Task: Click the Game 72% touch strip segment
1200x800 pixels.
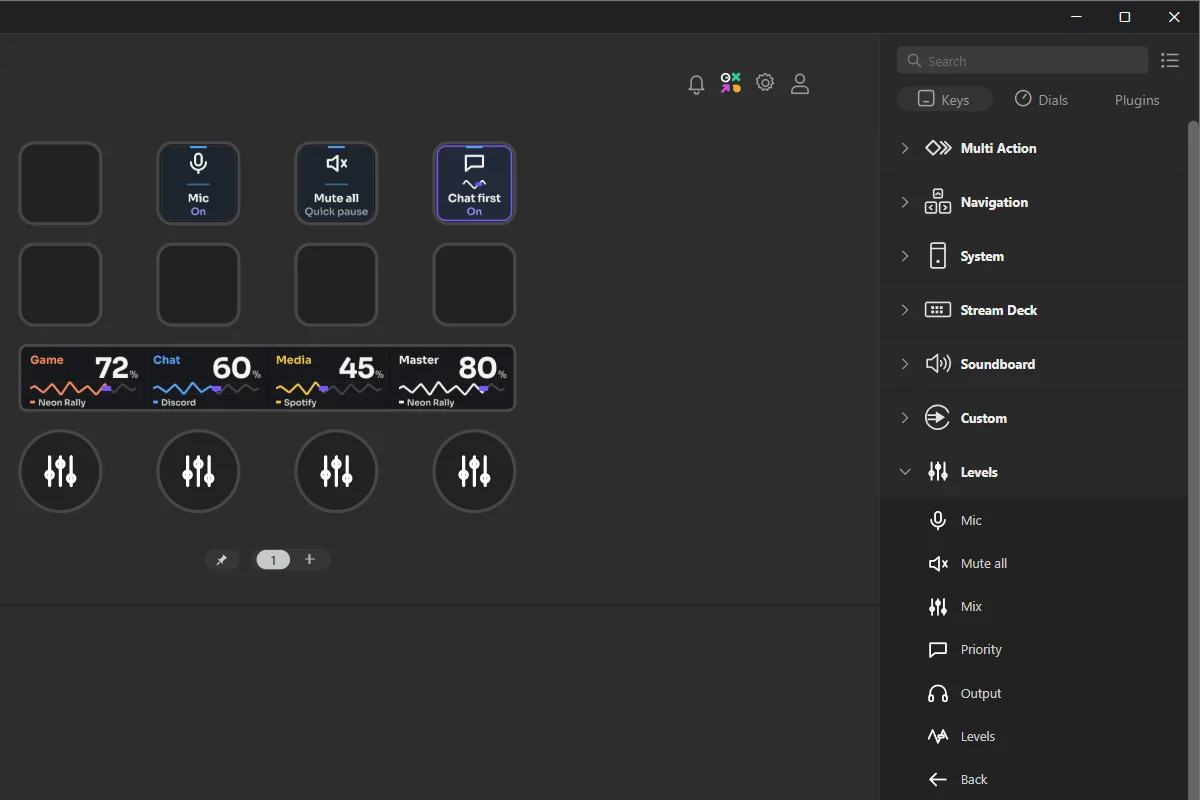Action: (83, 378)
